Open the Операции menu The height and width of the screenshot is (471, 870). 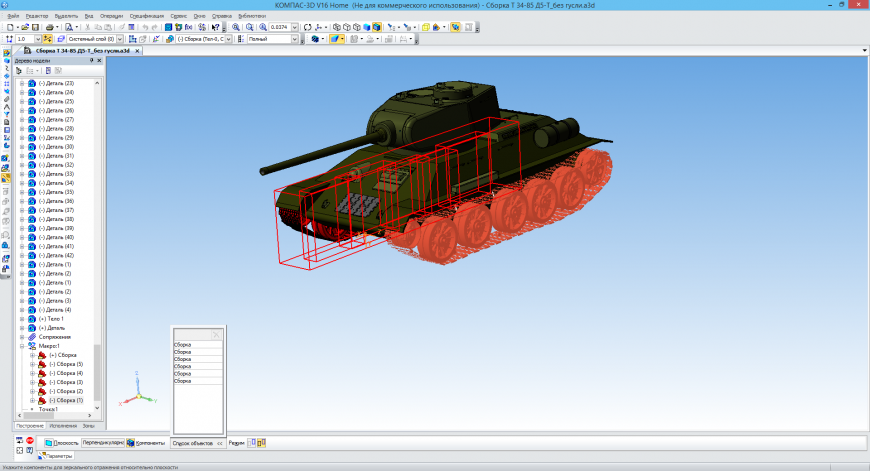(111, 16)
